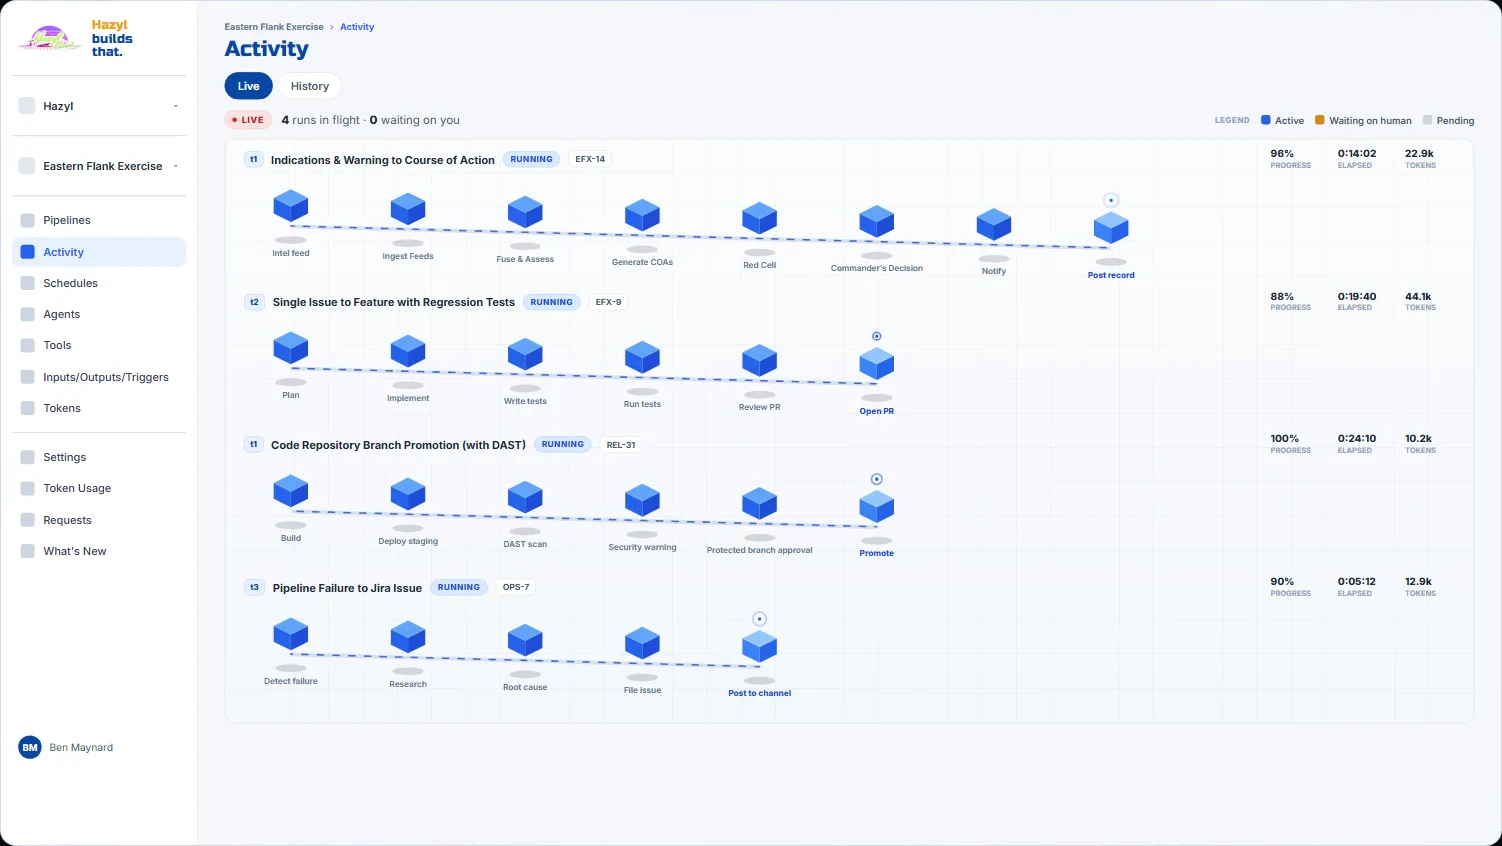Open the Commander's Decision cube node
Viewport: 1502px width, 846px height.
point(877,221)
